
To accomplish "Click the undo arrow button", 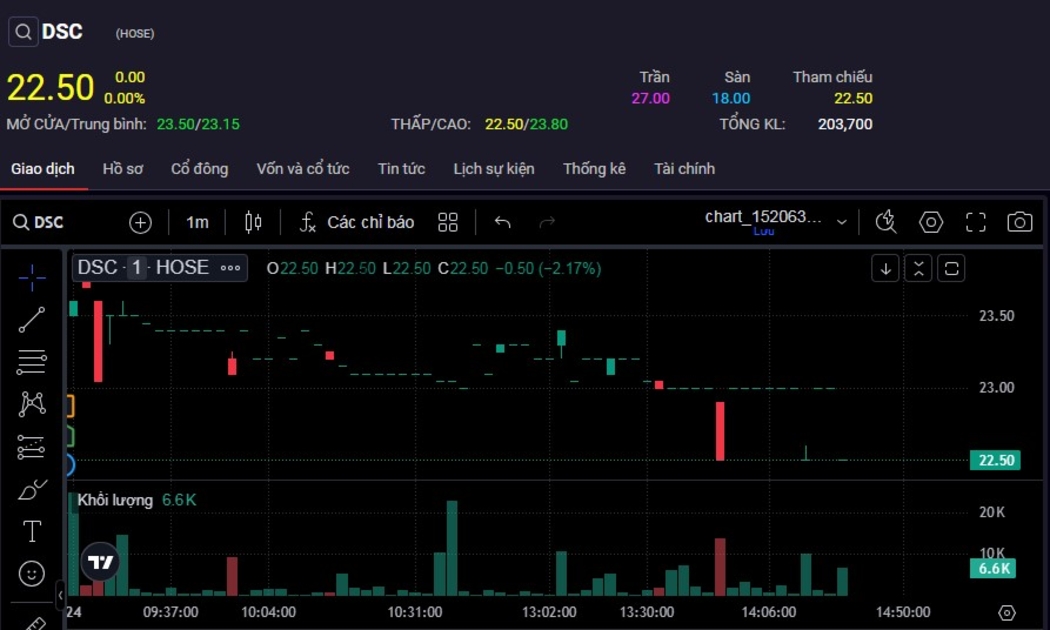I will [x=502, y=222].
